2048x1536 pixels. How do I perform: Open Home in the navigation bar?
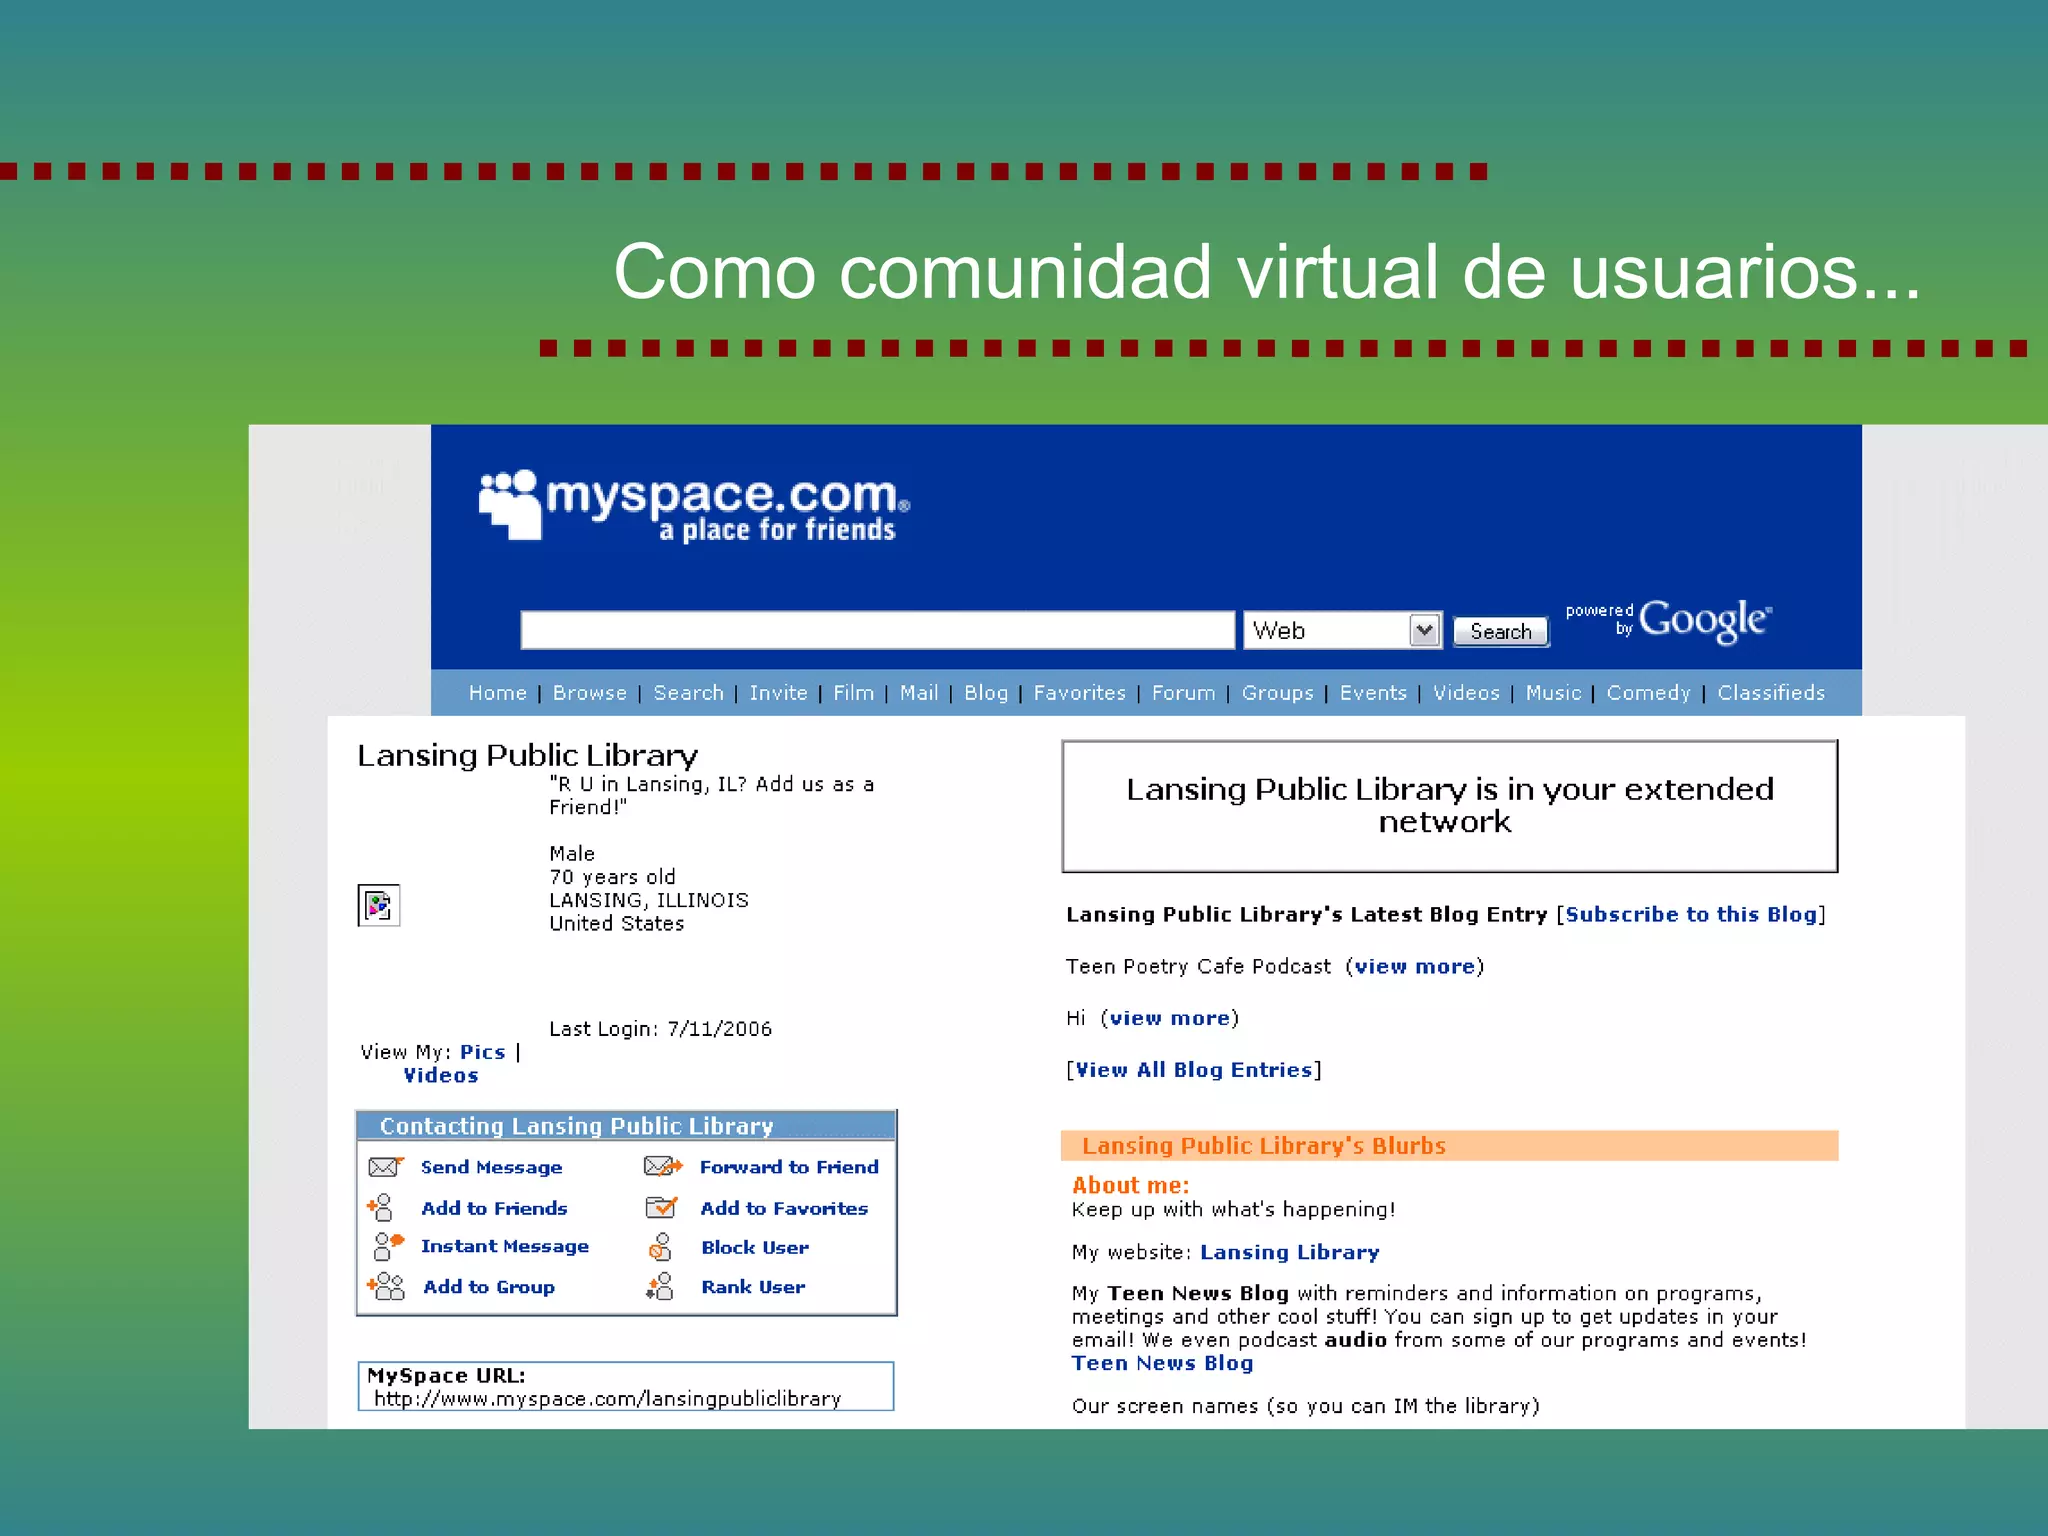click(498, 693)
